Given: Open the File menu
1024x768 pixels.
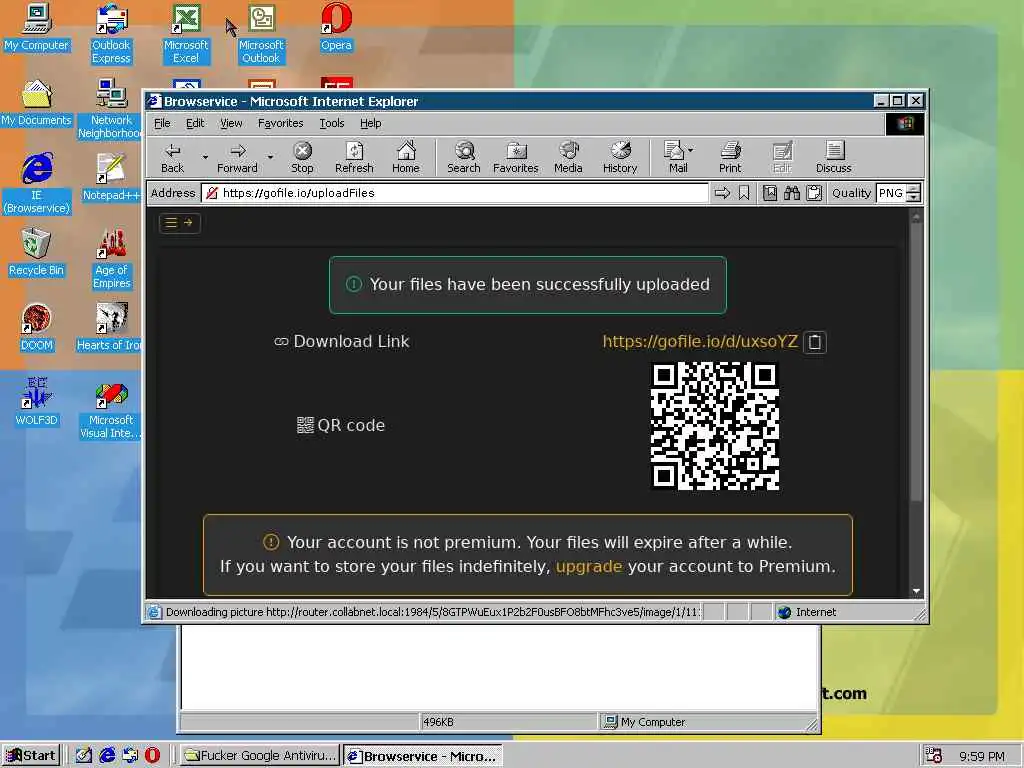Looking at the screenshot, I should pos(162,123).
